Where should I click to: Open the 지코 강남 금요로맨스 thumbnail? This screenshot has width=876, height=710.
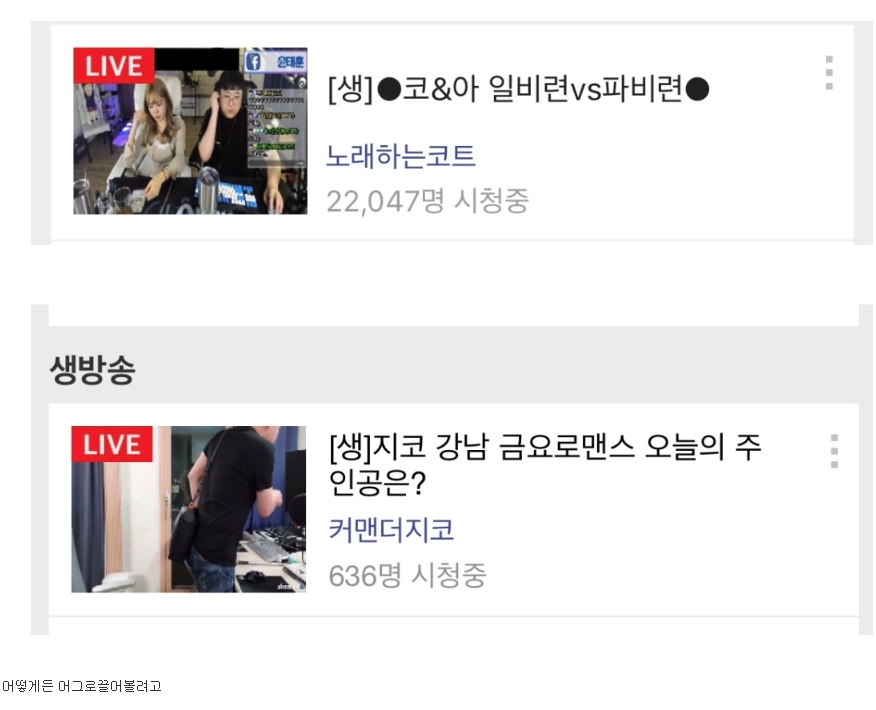tap(189, 509)
